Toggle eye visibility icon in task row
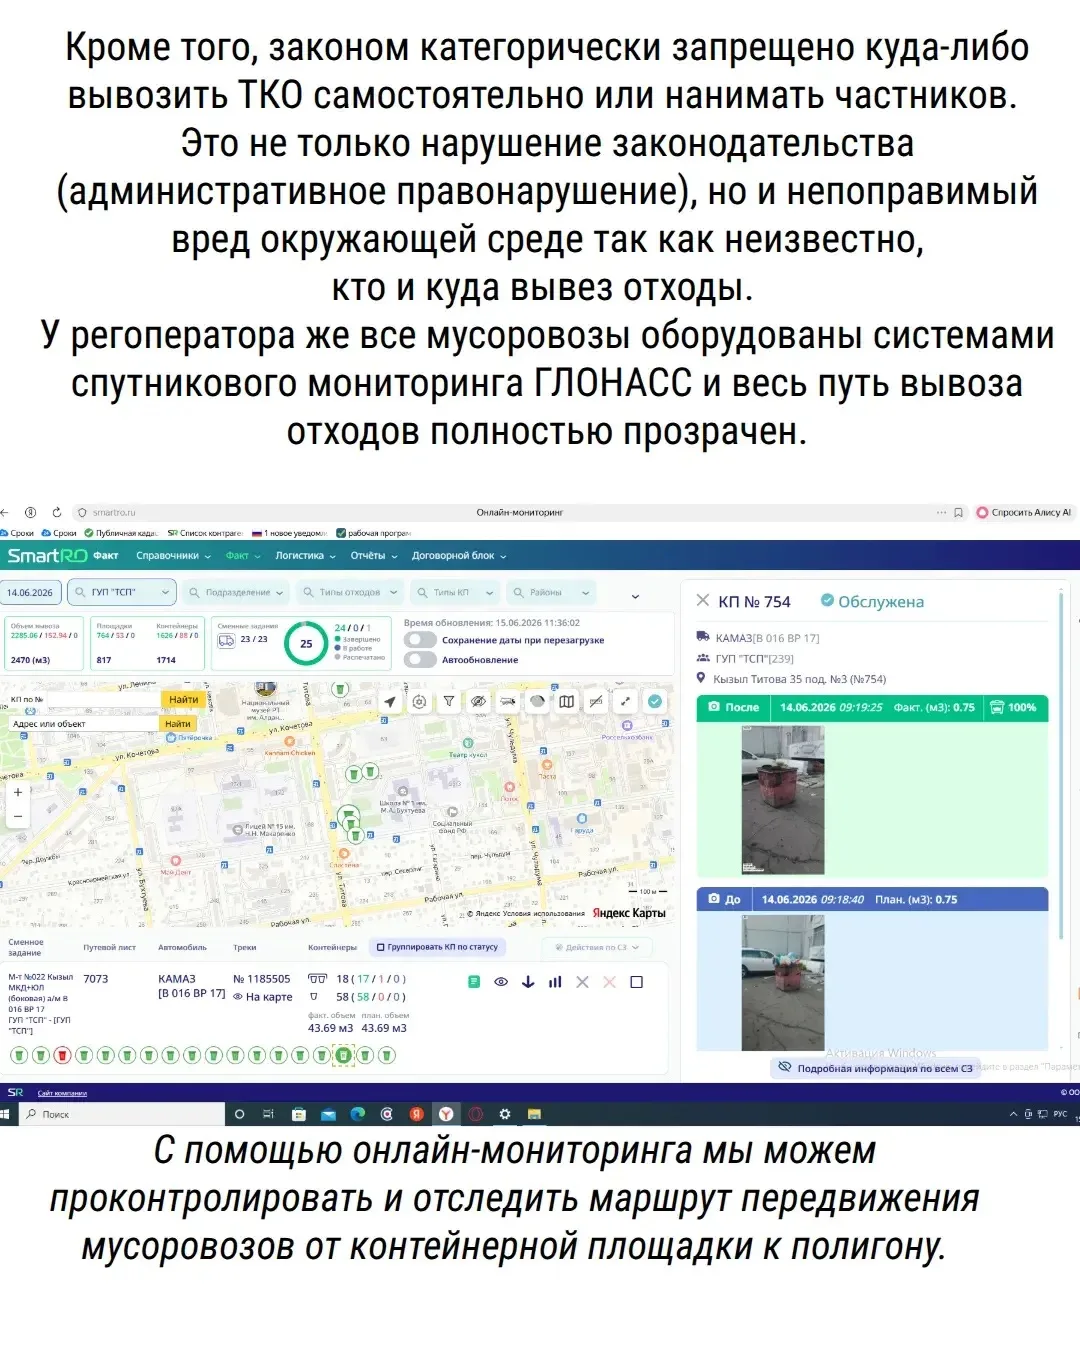This screenshot has height=1350, width=1080. [501, 982]
